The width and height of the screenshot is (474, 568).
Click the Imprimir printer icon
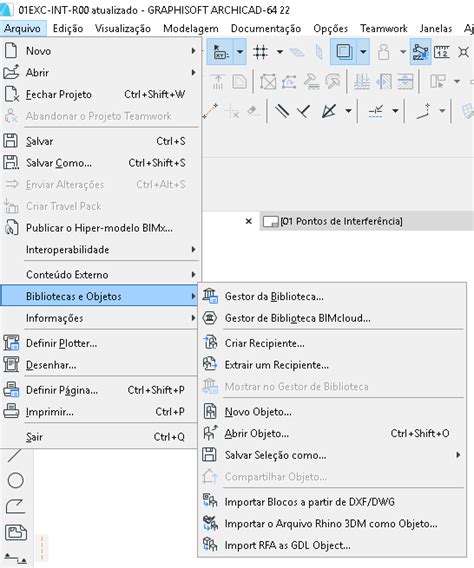[11, 412]
